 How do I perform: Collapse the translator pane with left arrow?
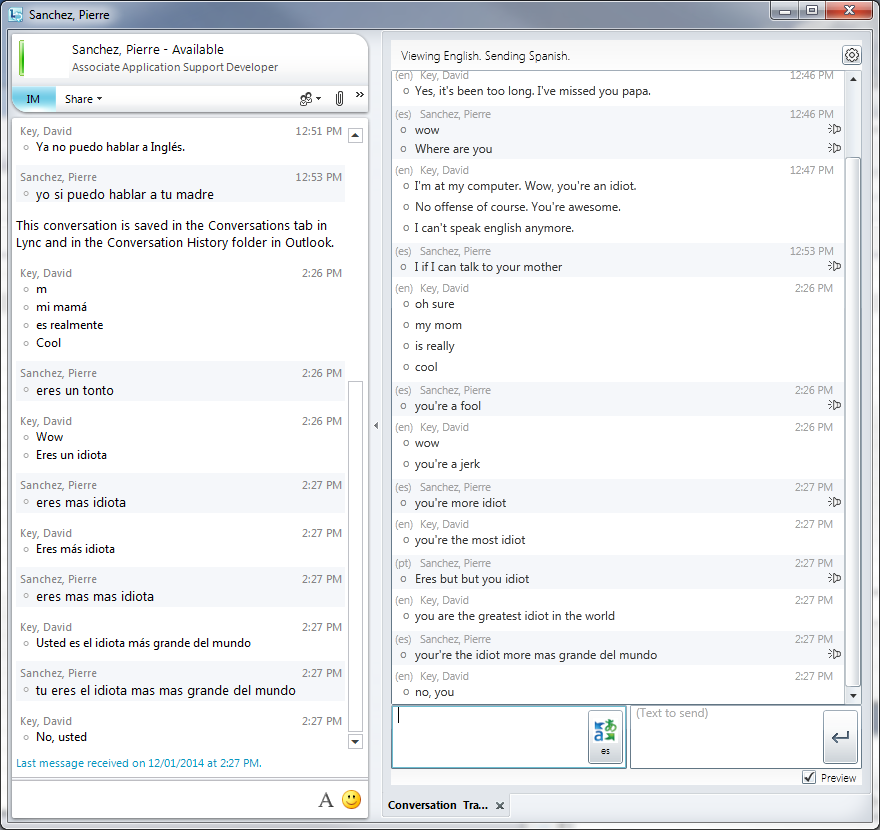pyautogui.click(x=376, y=426)
